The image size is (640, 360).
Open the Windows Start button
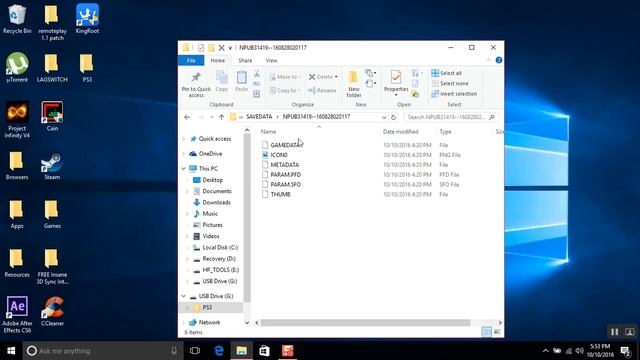11,351
